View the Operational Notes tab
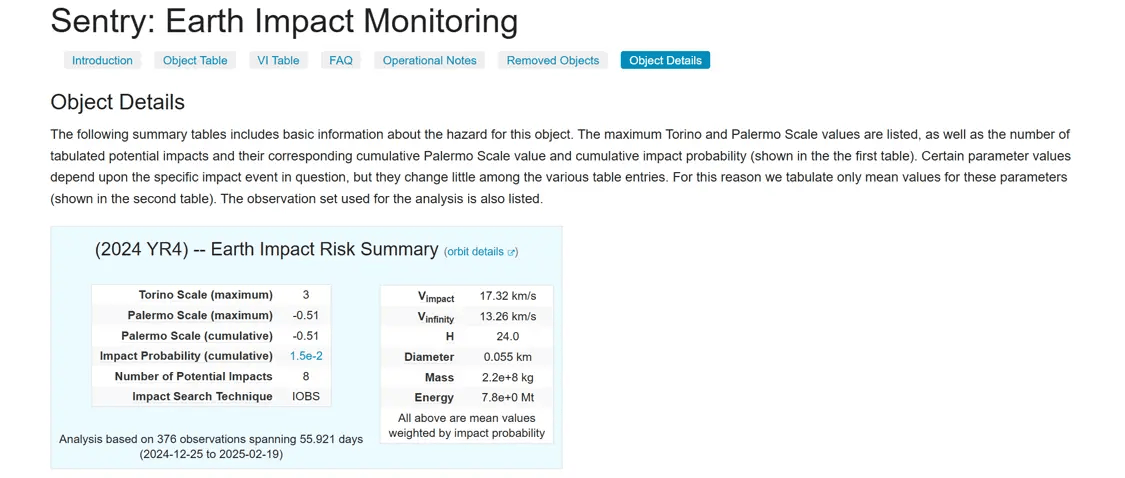 coord(429,60)
